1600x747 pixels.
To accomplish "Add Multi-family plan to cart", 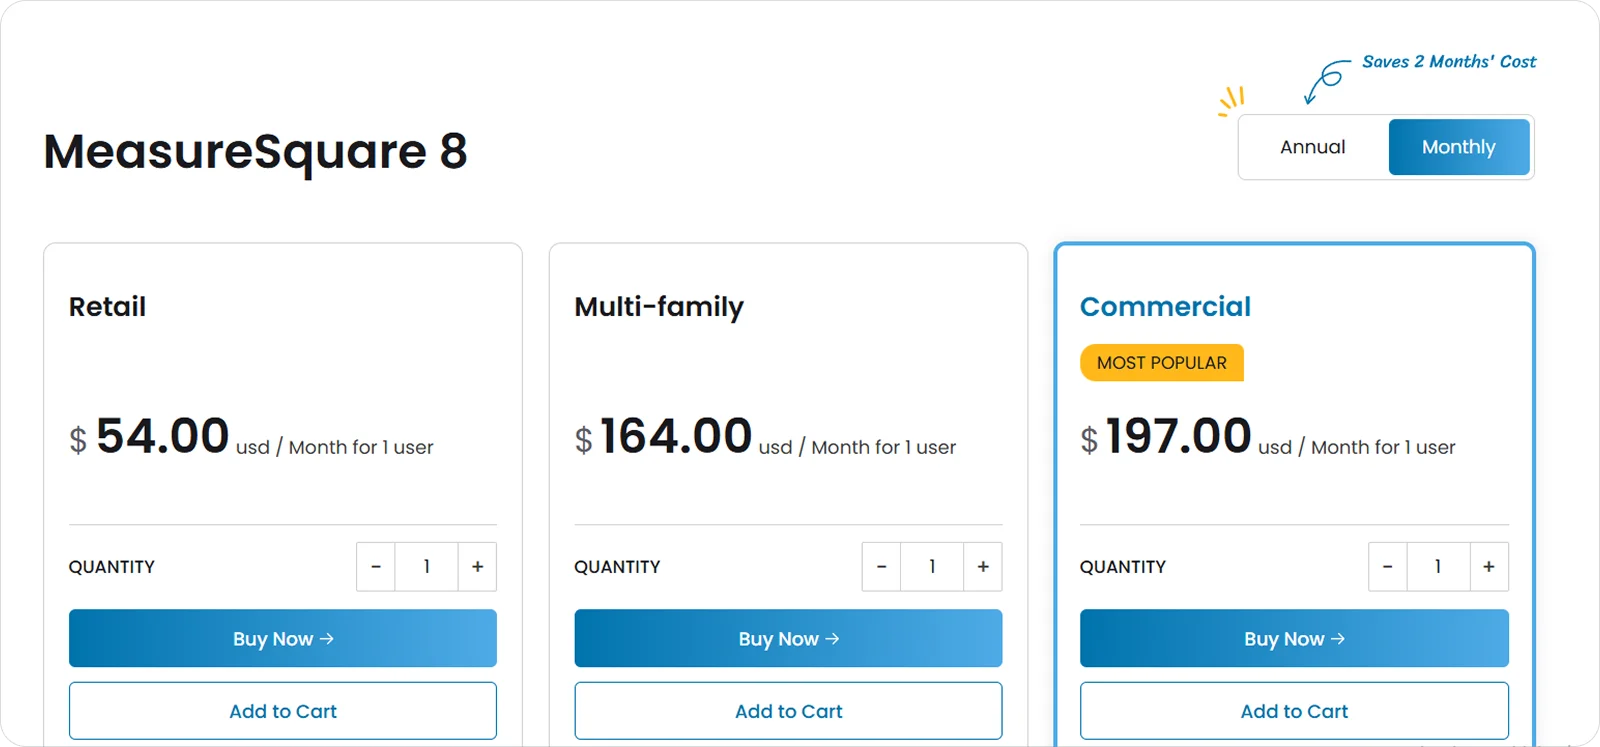I will tap(788, 711).
